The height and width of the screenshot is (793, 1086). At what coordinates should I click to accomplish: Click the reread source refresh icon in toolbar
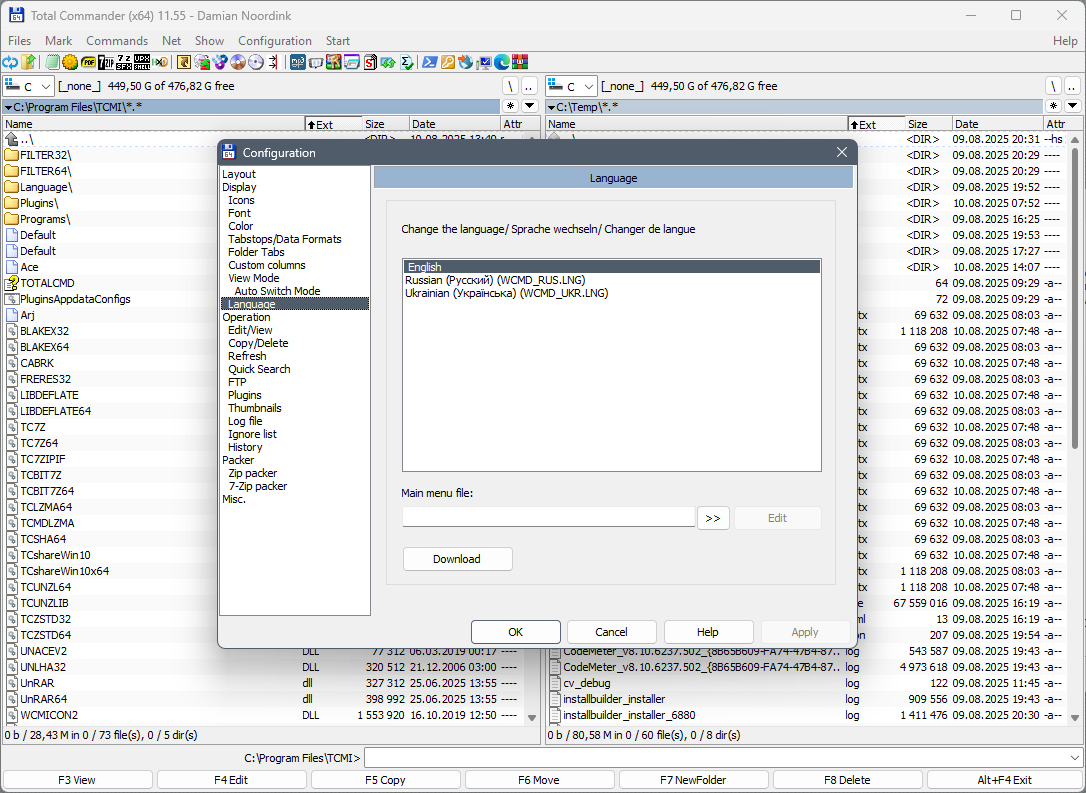(x=10, y=62)
